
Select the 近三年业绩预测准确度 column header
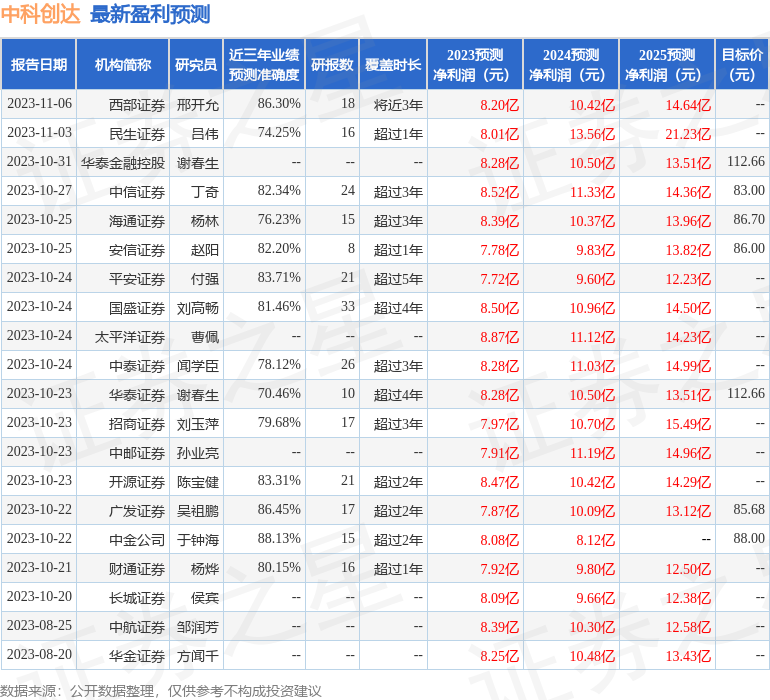point(264,64)
